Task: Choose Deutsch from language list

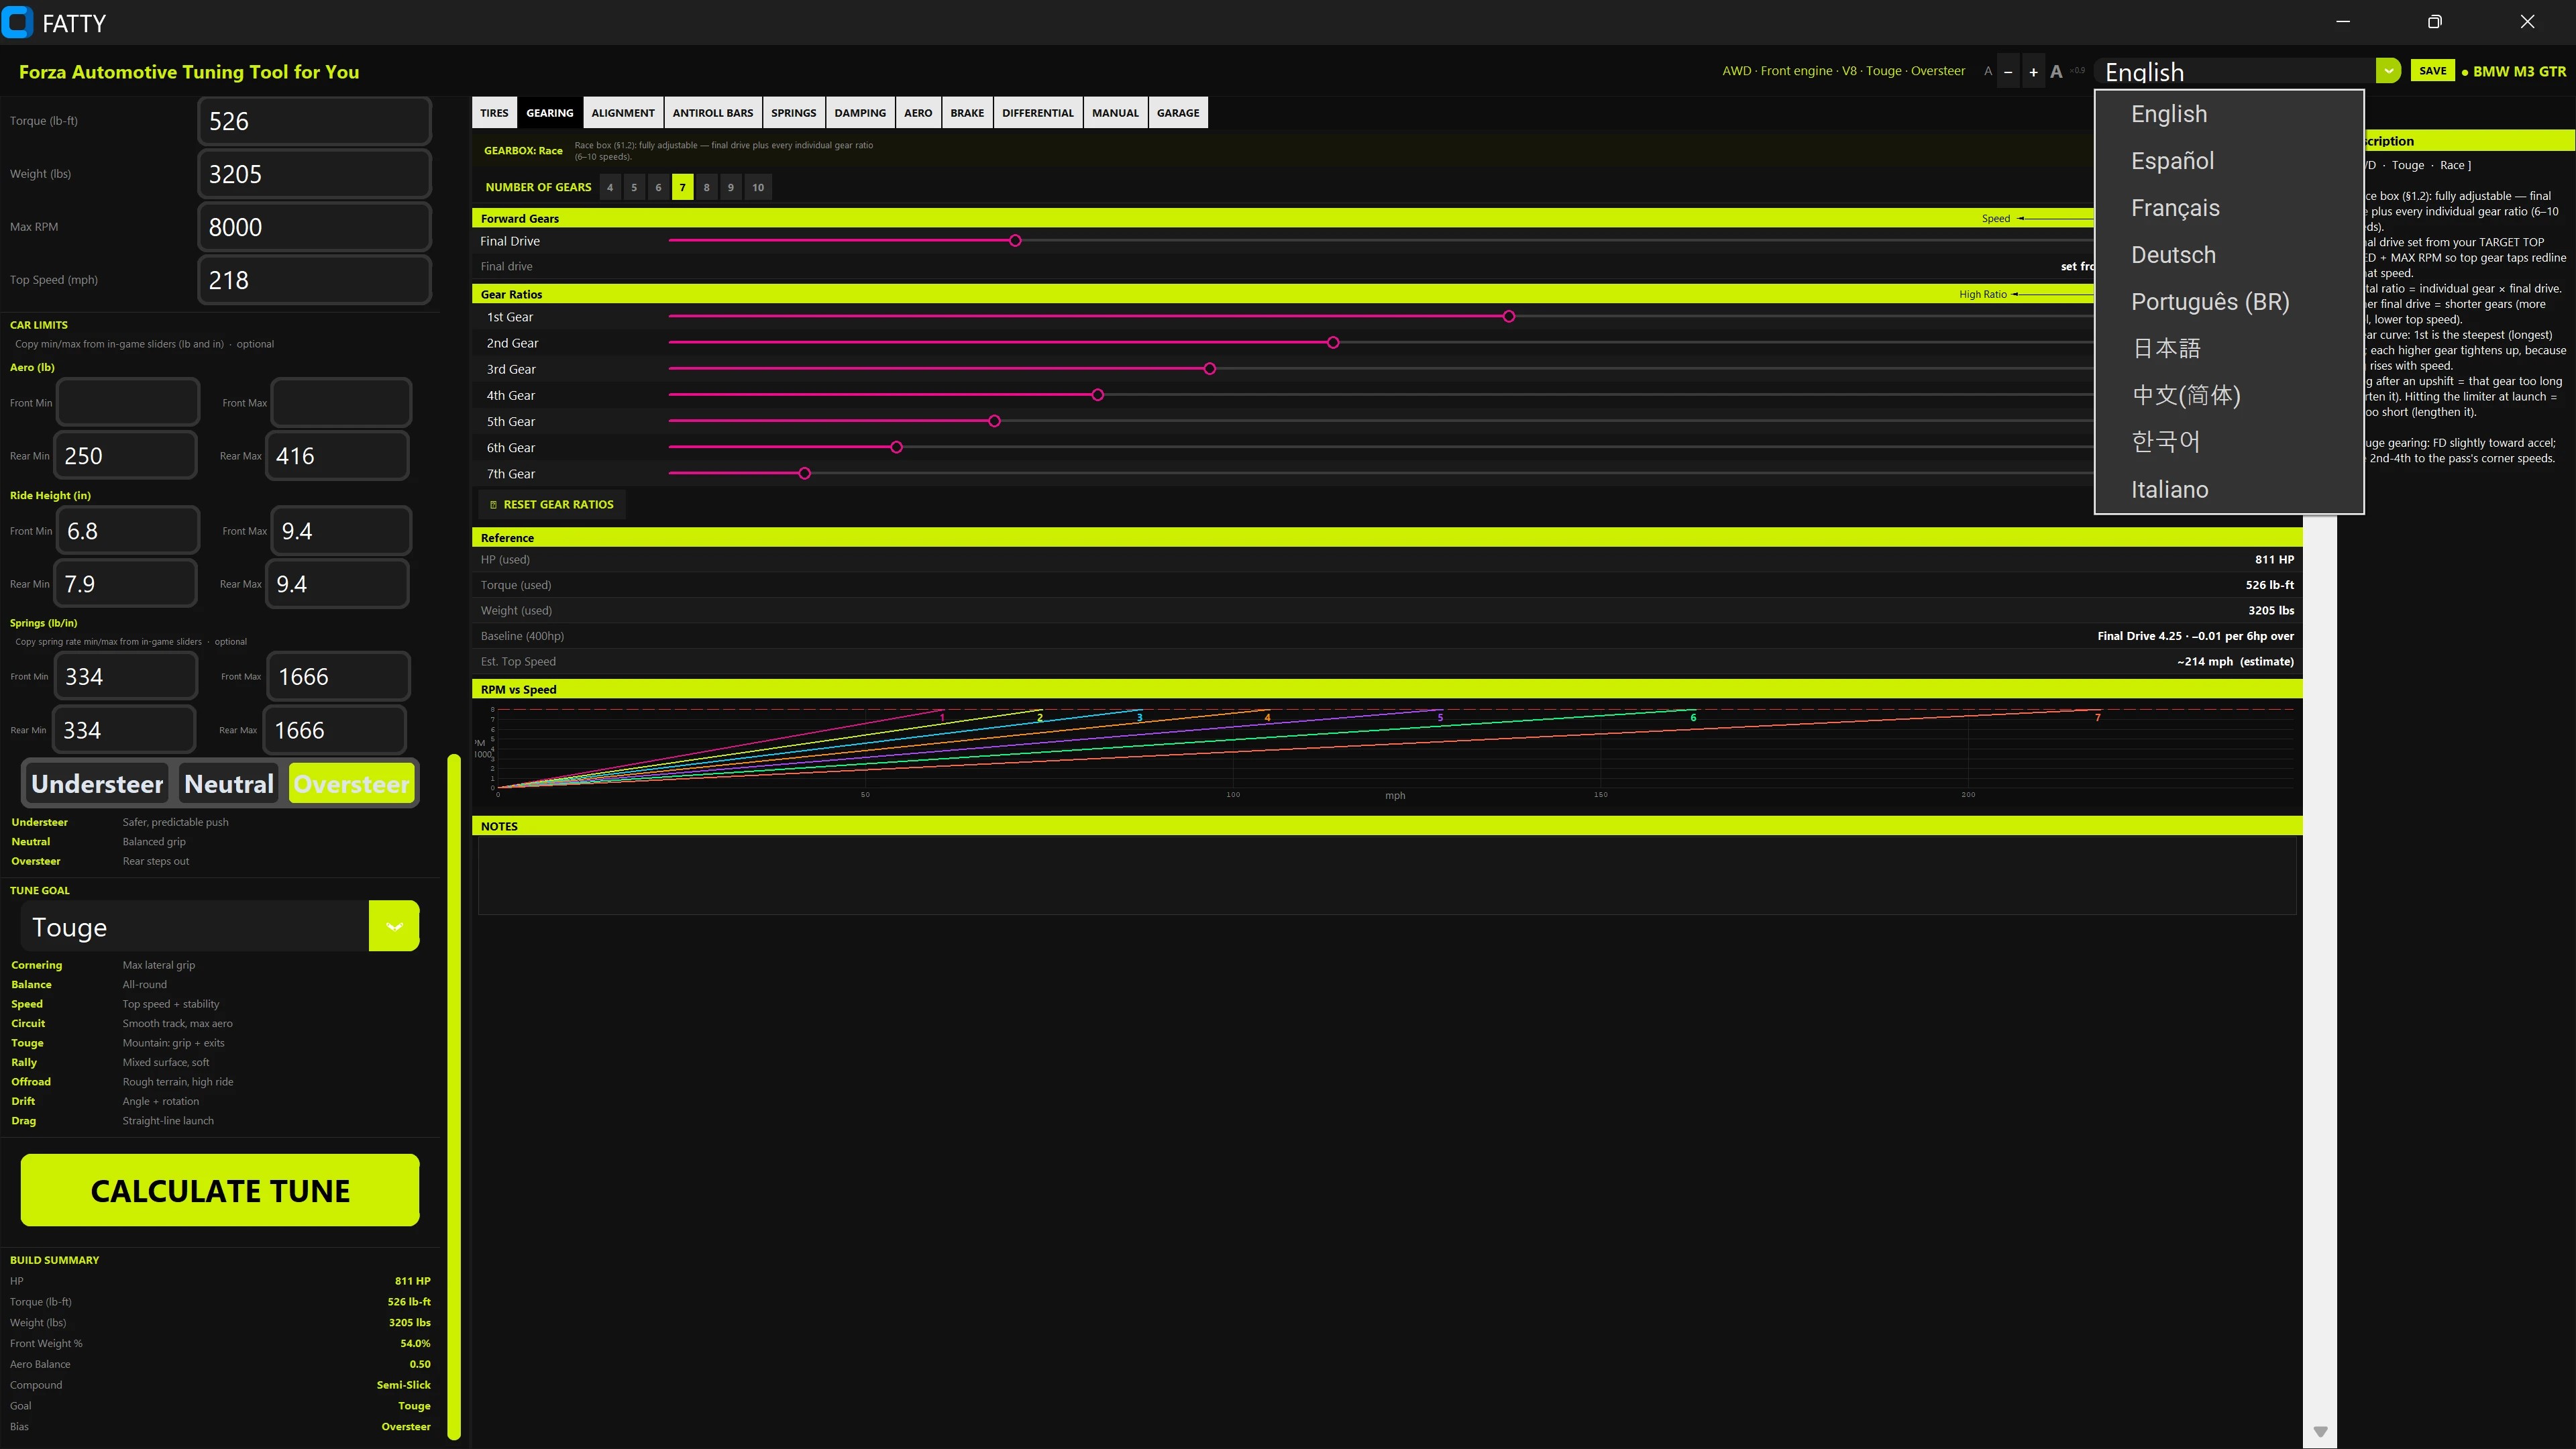Action: (2229, 255)
